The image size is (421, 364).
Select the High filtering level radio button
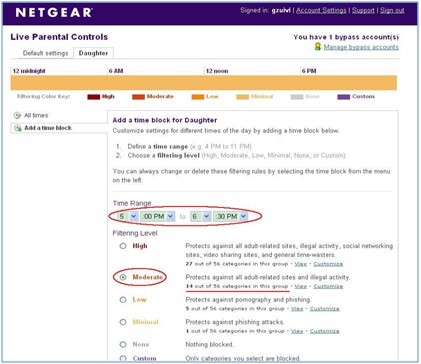point(123,246)
